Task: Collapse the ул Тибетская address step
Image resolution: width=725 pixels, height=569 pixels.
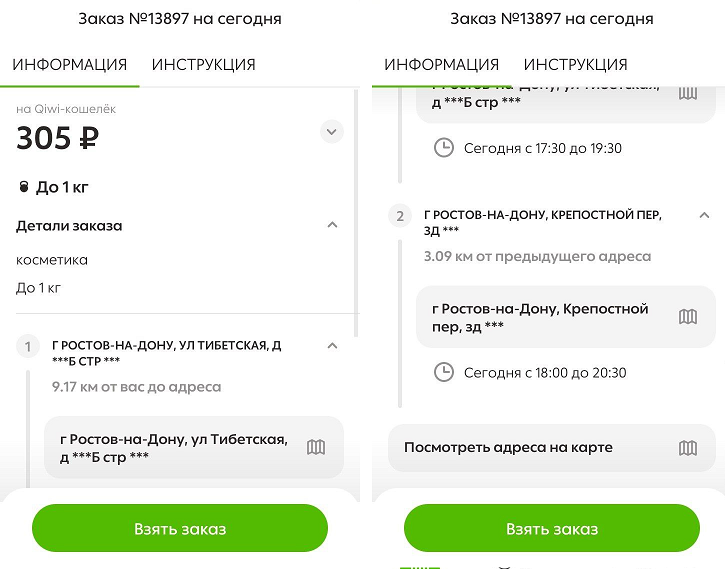Action: (333, 346)
